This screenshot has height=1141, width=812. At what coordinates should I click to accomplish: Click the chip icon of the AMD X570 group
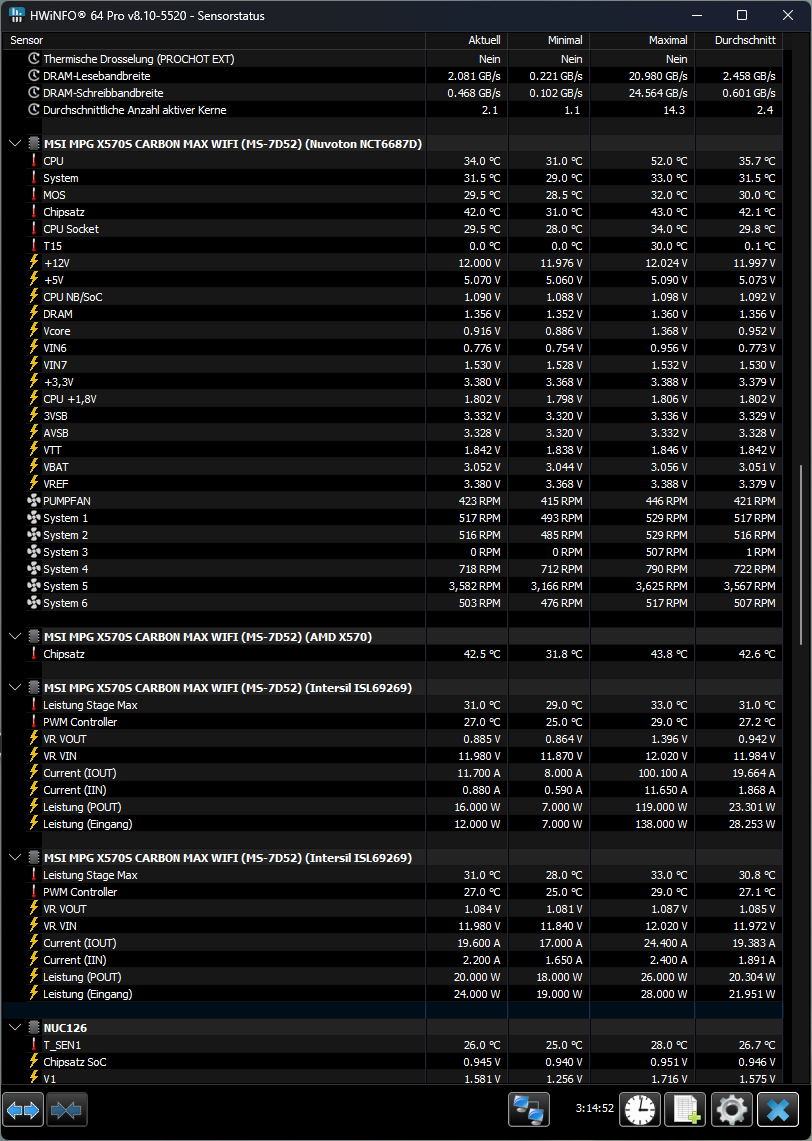[33, 637]
